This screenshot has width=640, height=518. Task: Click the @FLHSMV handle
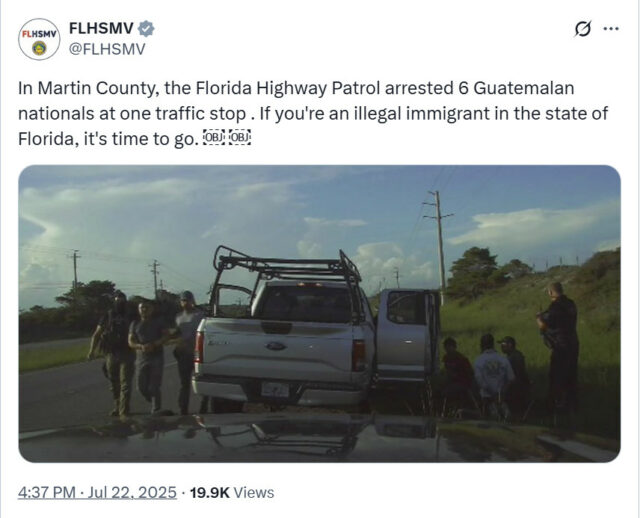coord(107,49)
